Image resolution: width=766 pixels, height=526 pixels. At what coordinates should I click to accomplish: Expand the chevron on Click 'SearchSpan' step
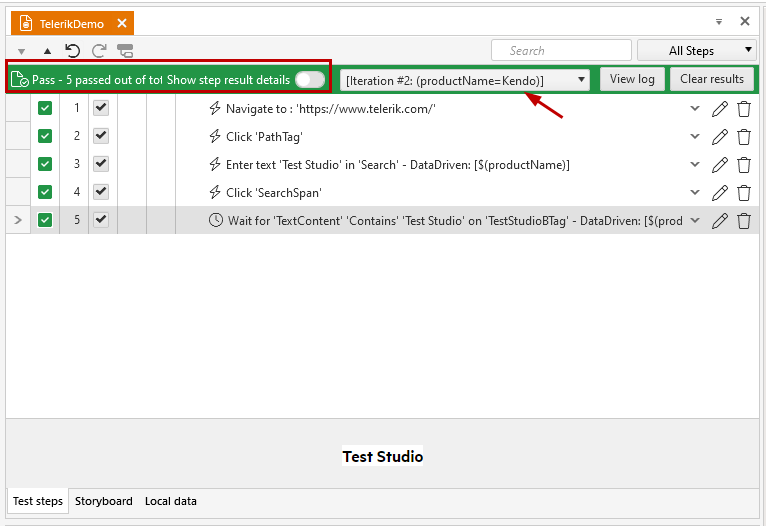click(x=695, y=192)
